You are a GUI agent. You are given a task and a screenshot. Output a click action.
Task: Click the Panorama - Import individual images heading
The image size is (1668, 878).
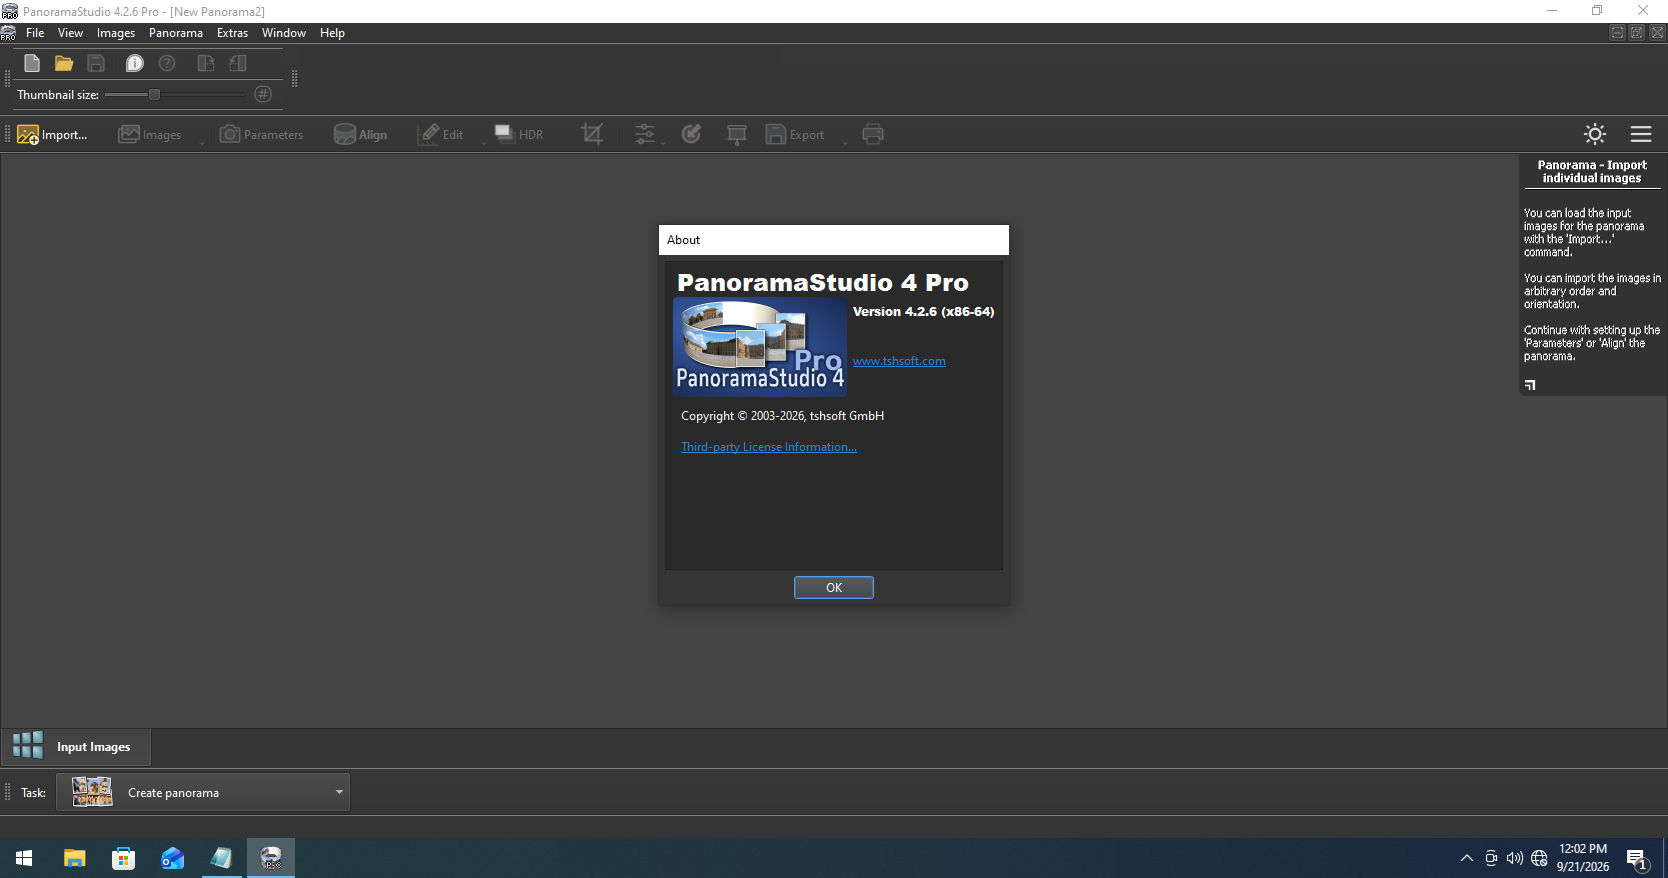(1592, 171)
